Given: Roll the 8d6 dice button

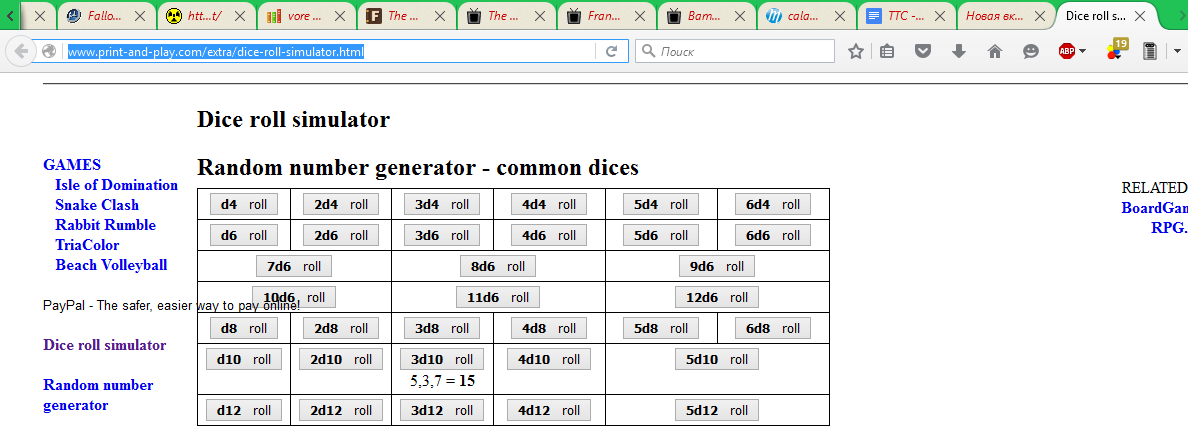Looking at the screenshot, I should [498, 267].
